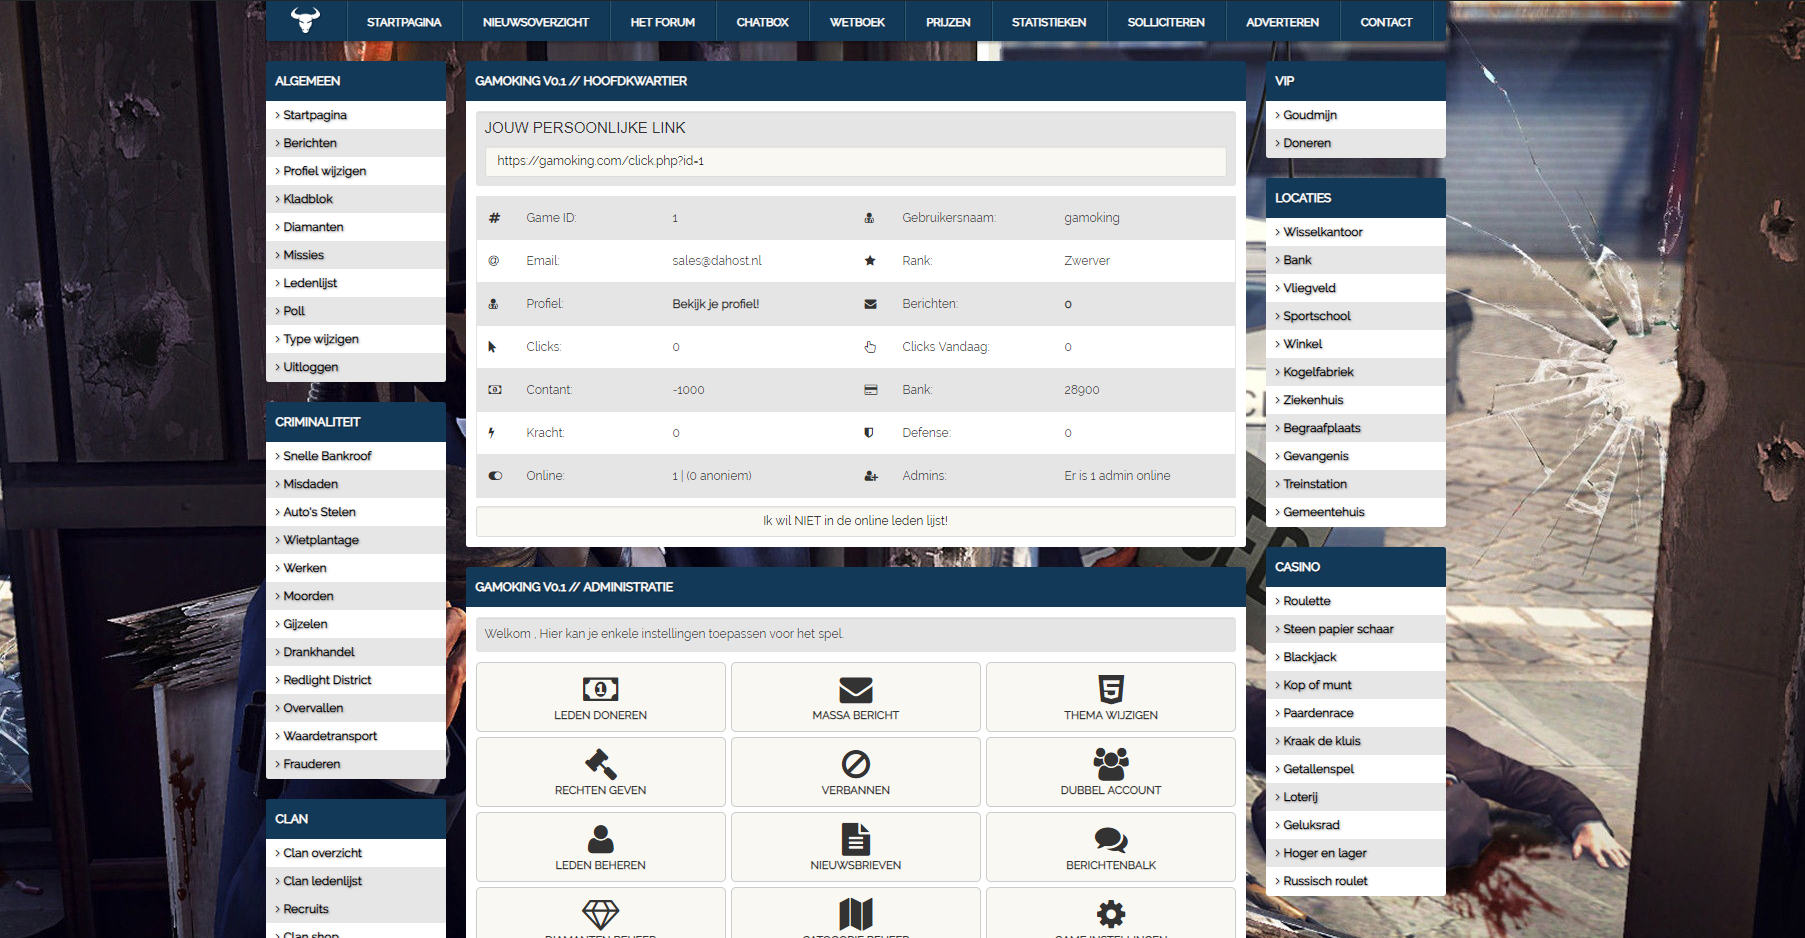Choose Uitloggen in the Algemeen sidebar

pyautogui.click(x=311, y=367)
